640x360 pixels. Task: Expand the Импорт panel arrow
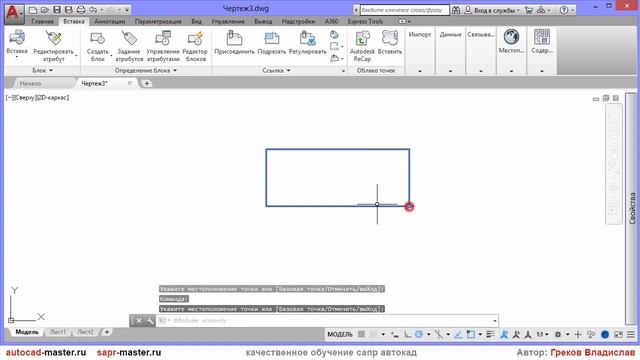click(420, 71)
